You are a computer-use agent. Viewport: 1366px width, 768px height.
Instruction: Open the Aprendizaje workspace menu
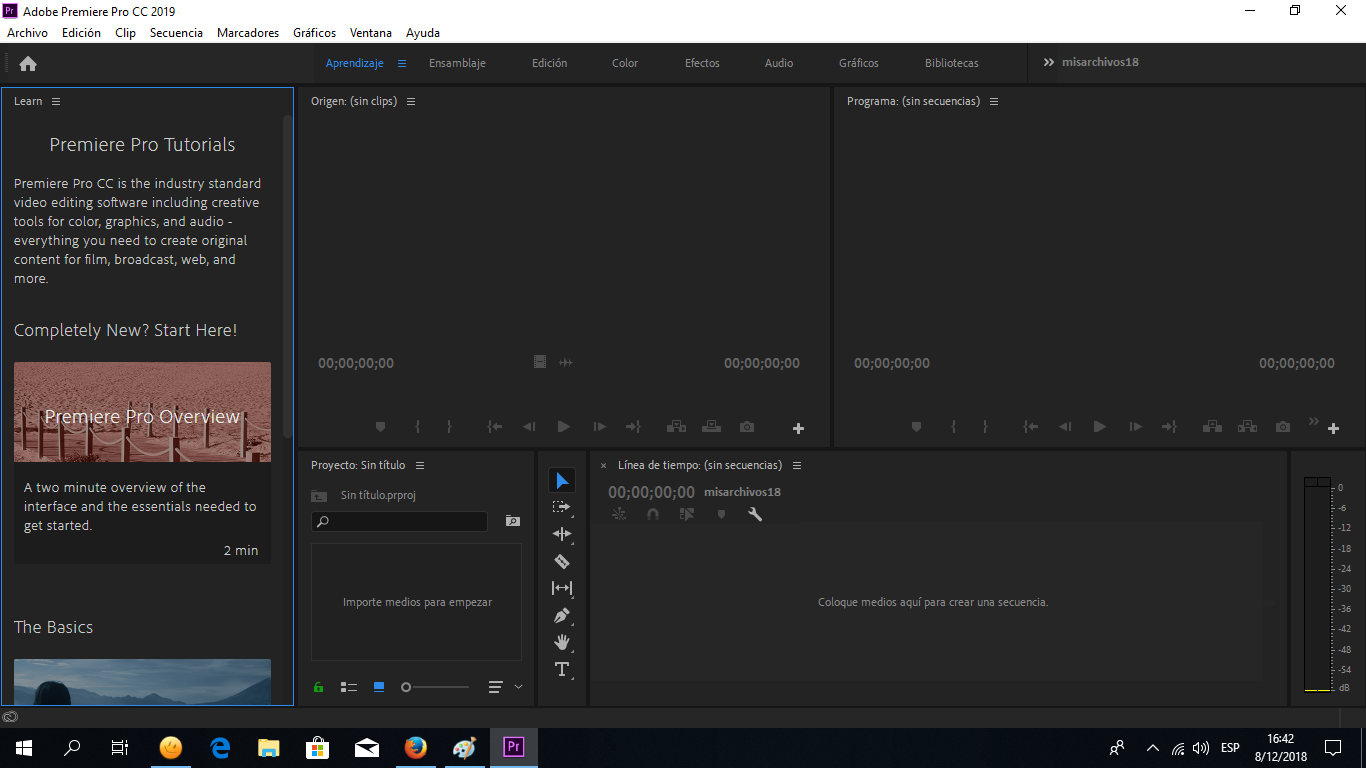pyautogui.click(x=402, y=63)
